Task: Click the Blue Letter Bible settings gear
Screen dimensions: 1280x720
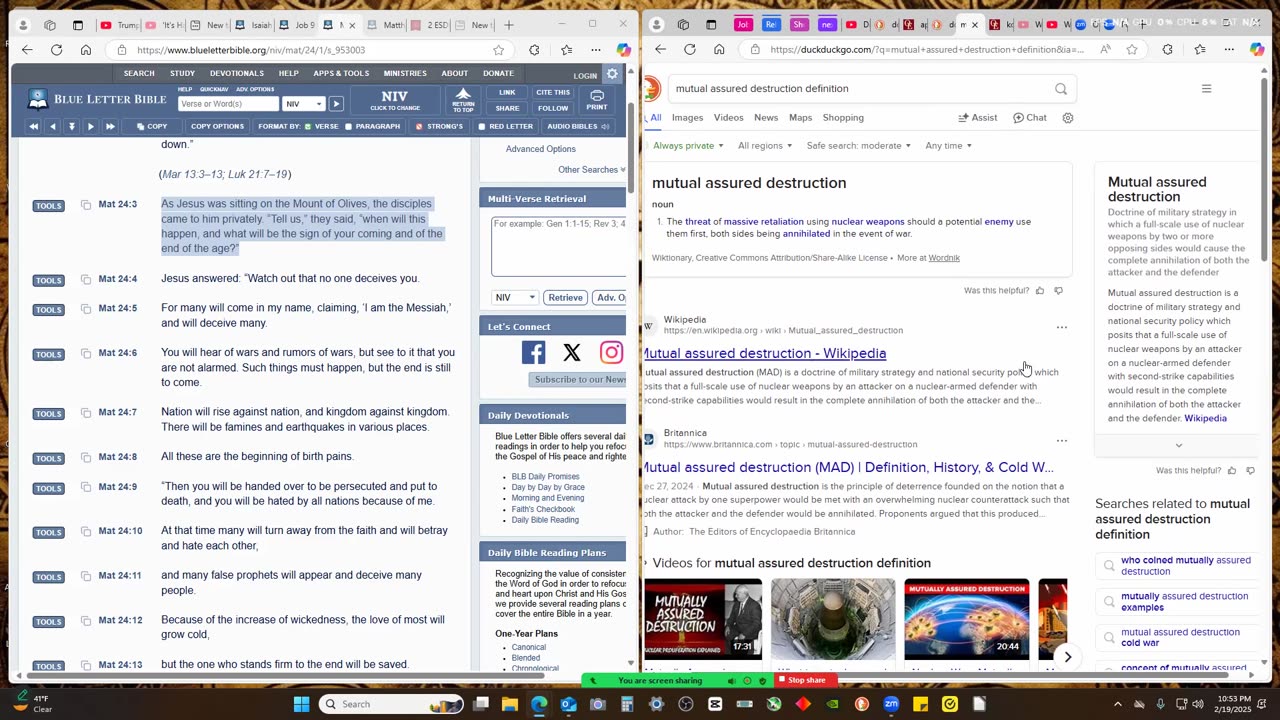Action: coord(612,74)
